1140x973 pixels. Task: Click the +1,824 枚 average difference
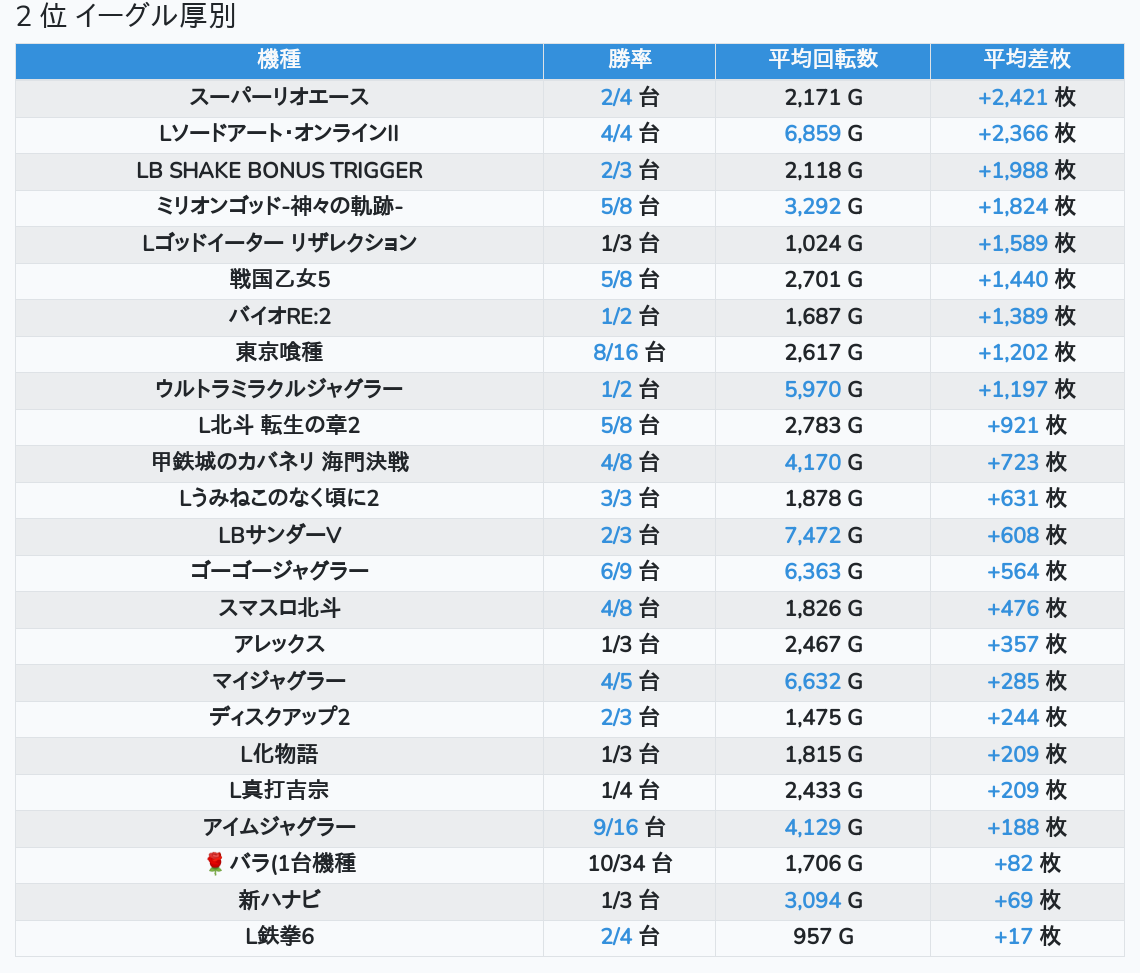point(1027,207)
